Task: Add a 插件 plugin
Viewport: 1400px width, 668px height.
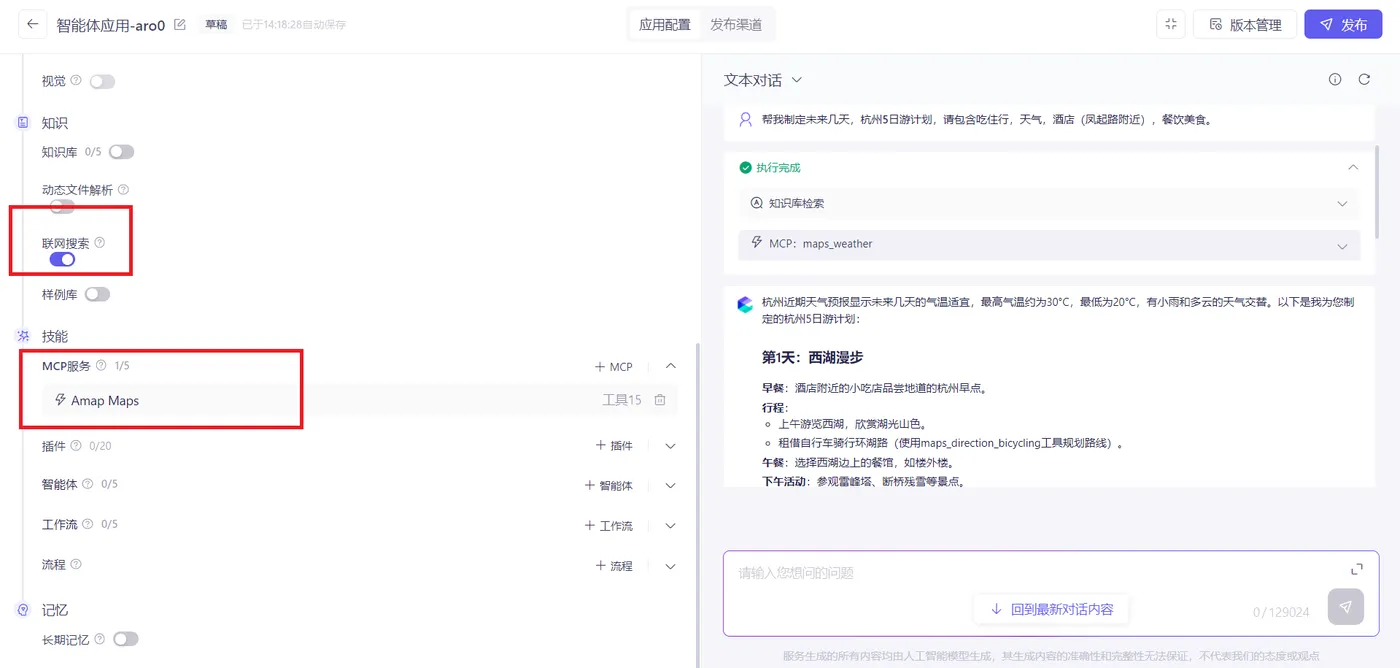Action: point(614,446)
